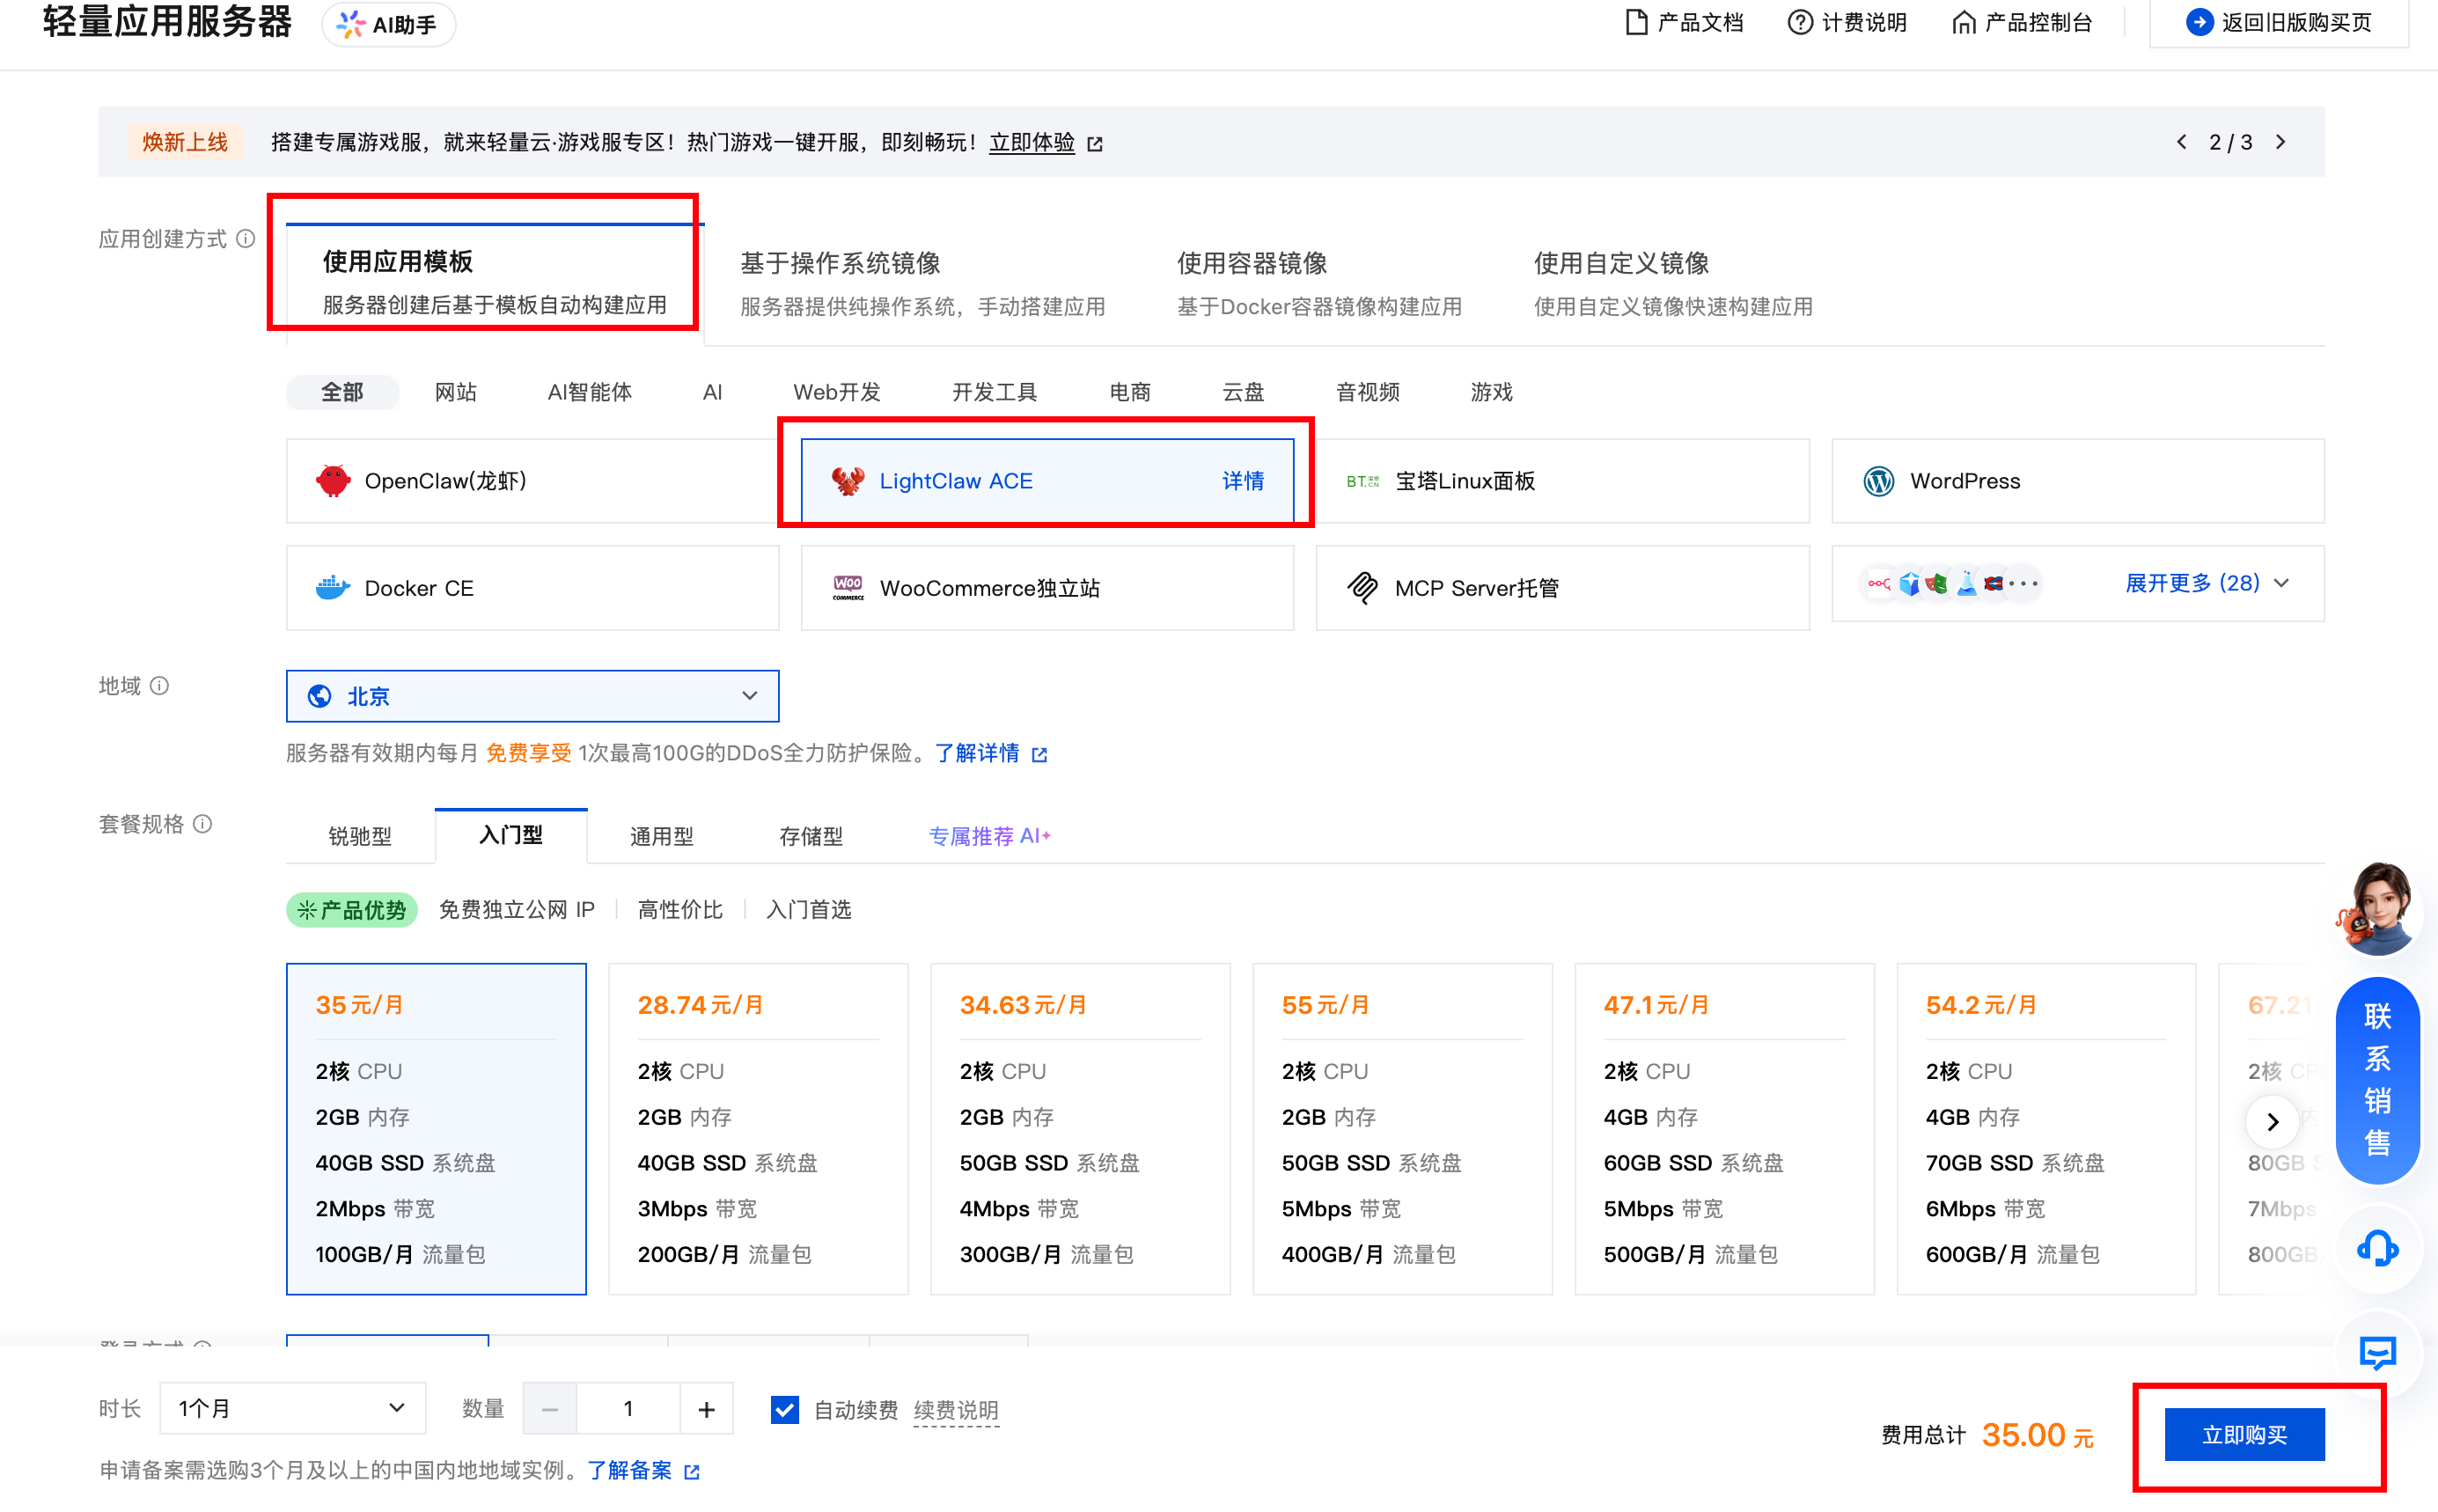This screenshot has width=2438, height=1512.
Task: Click the AI助手 sparkle icon
Action: (x=350, y=24)
